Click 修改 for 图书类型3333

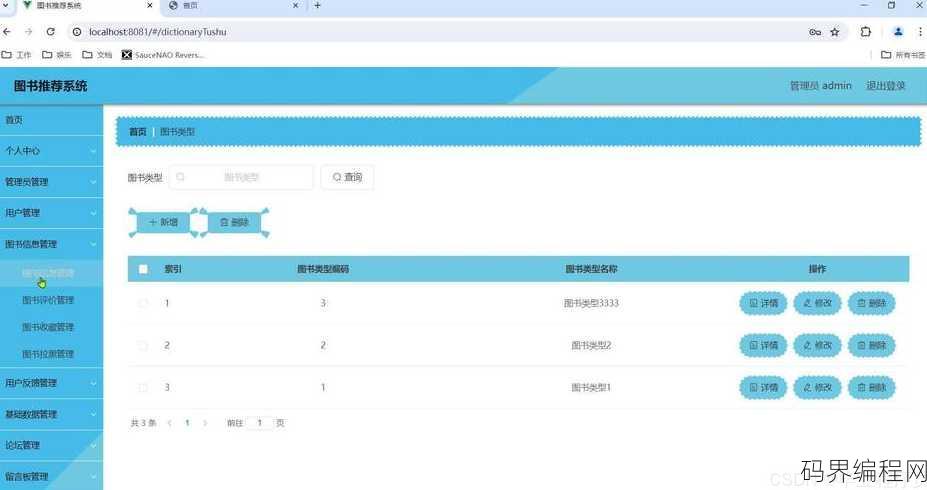coord(817,303)
